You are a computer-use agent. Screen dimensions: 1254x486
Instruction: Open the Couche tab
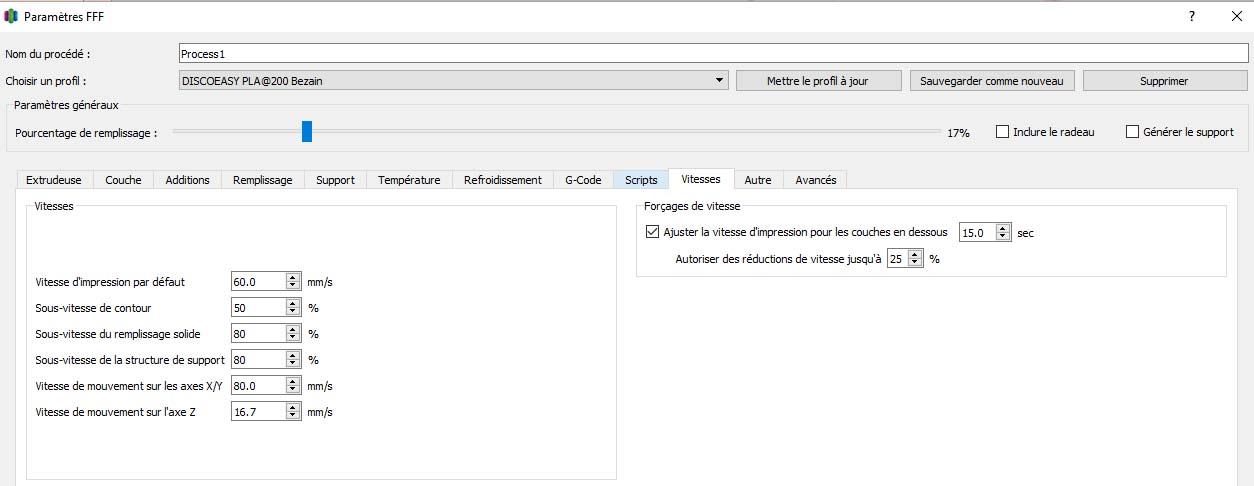point(123,180)
